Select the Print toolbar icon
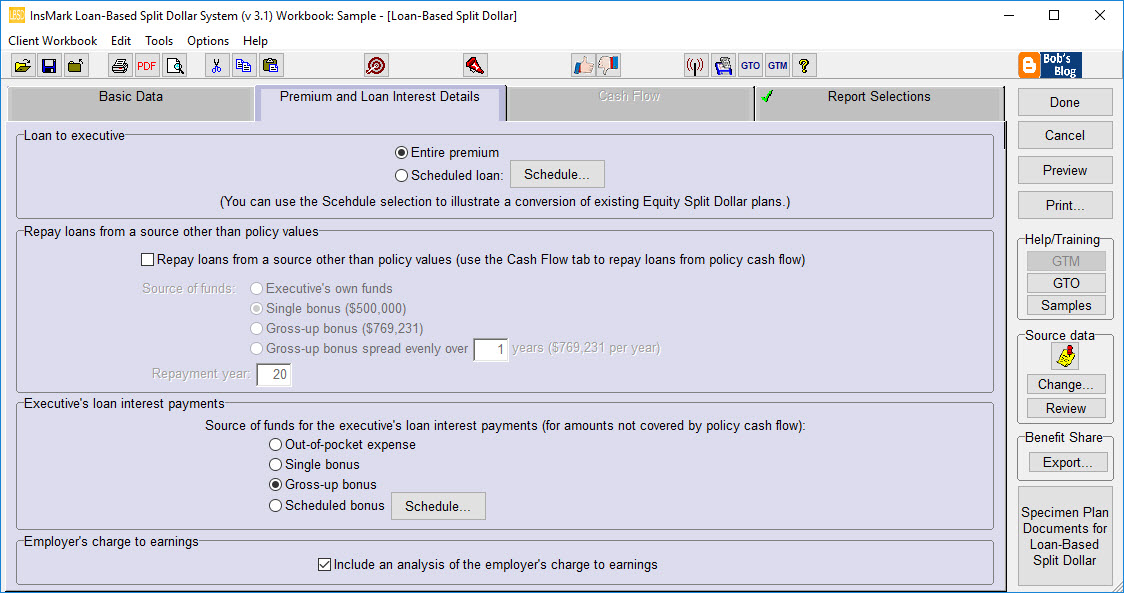The image size is (1124, 593). click(119, 65)
